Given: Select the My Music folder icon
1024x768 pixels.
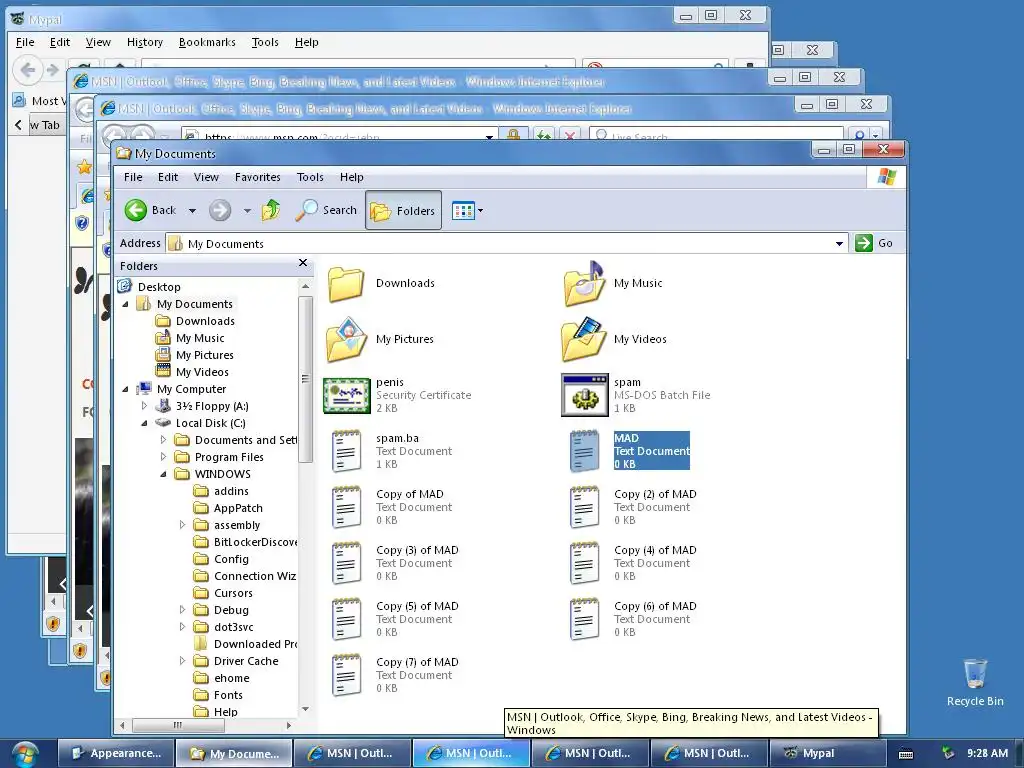Looking at the screenshot, I should (x=584, y=283).
